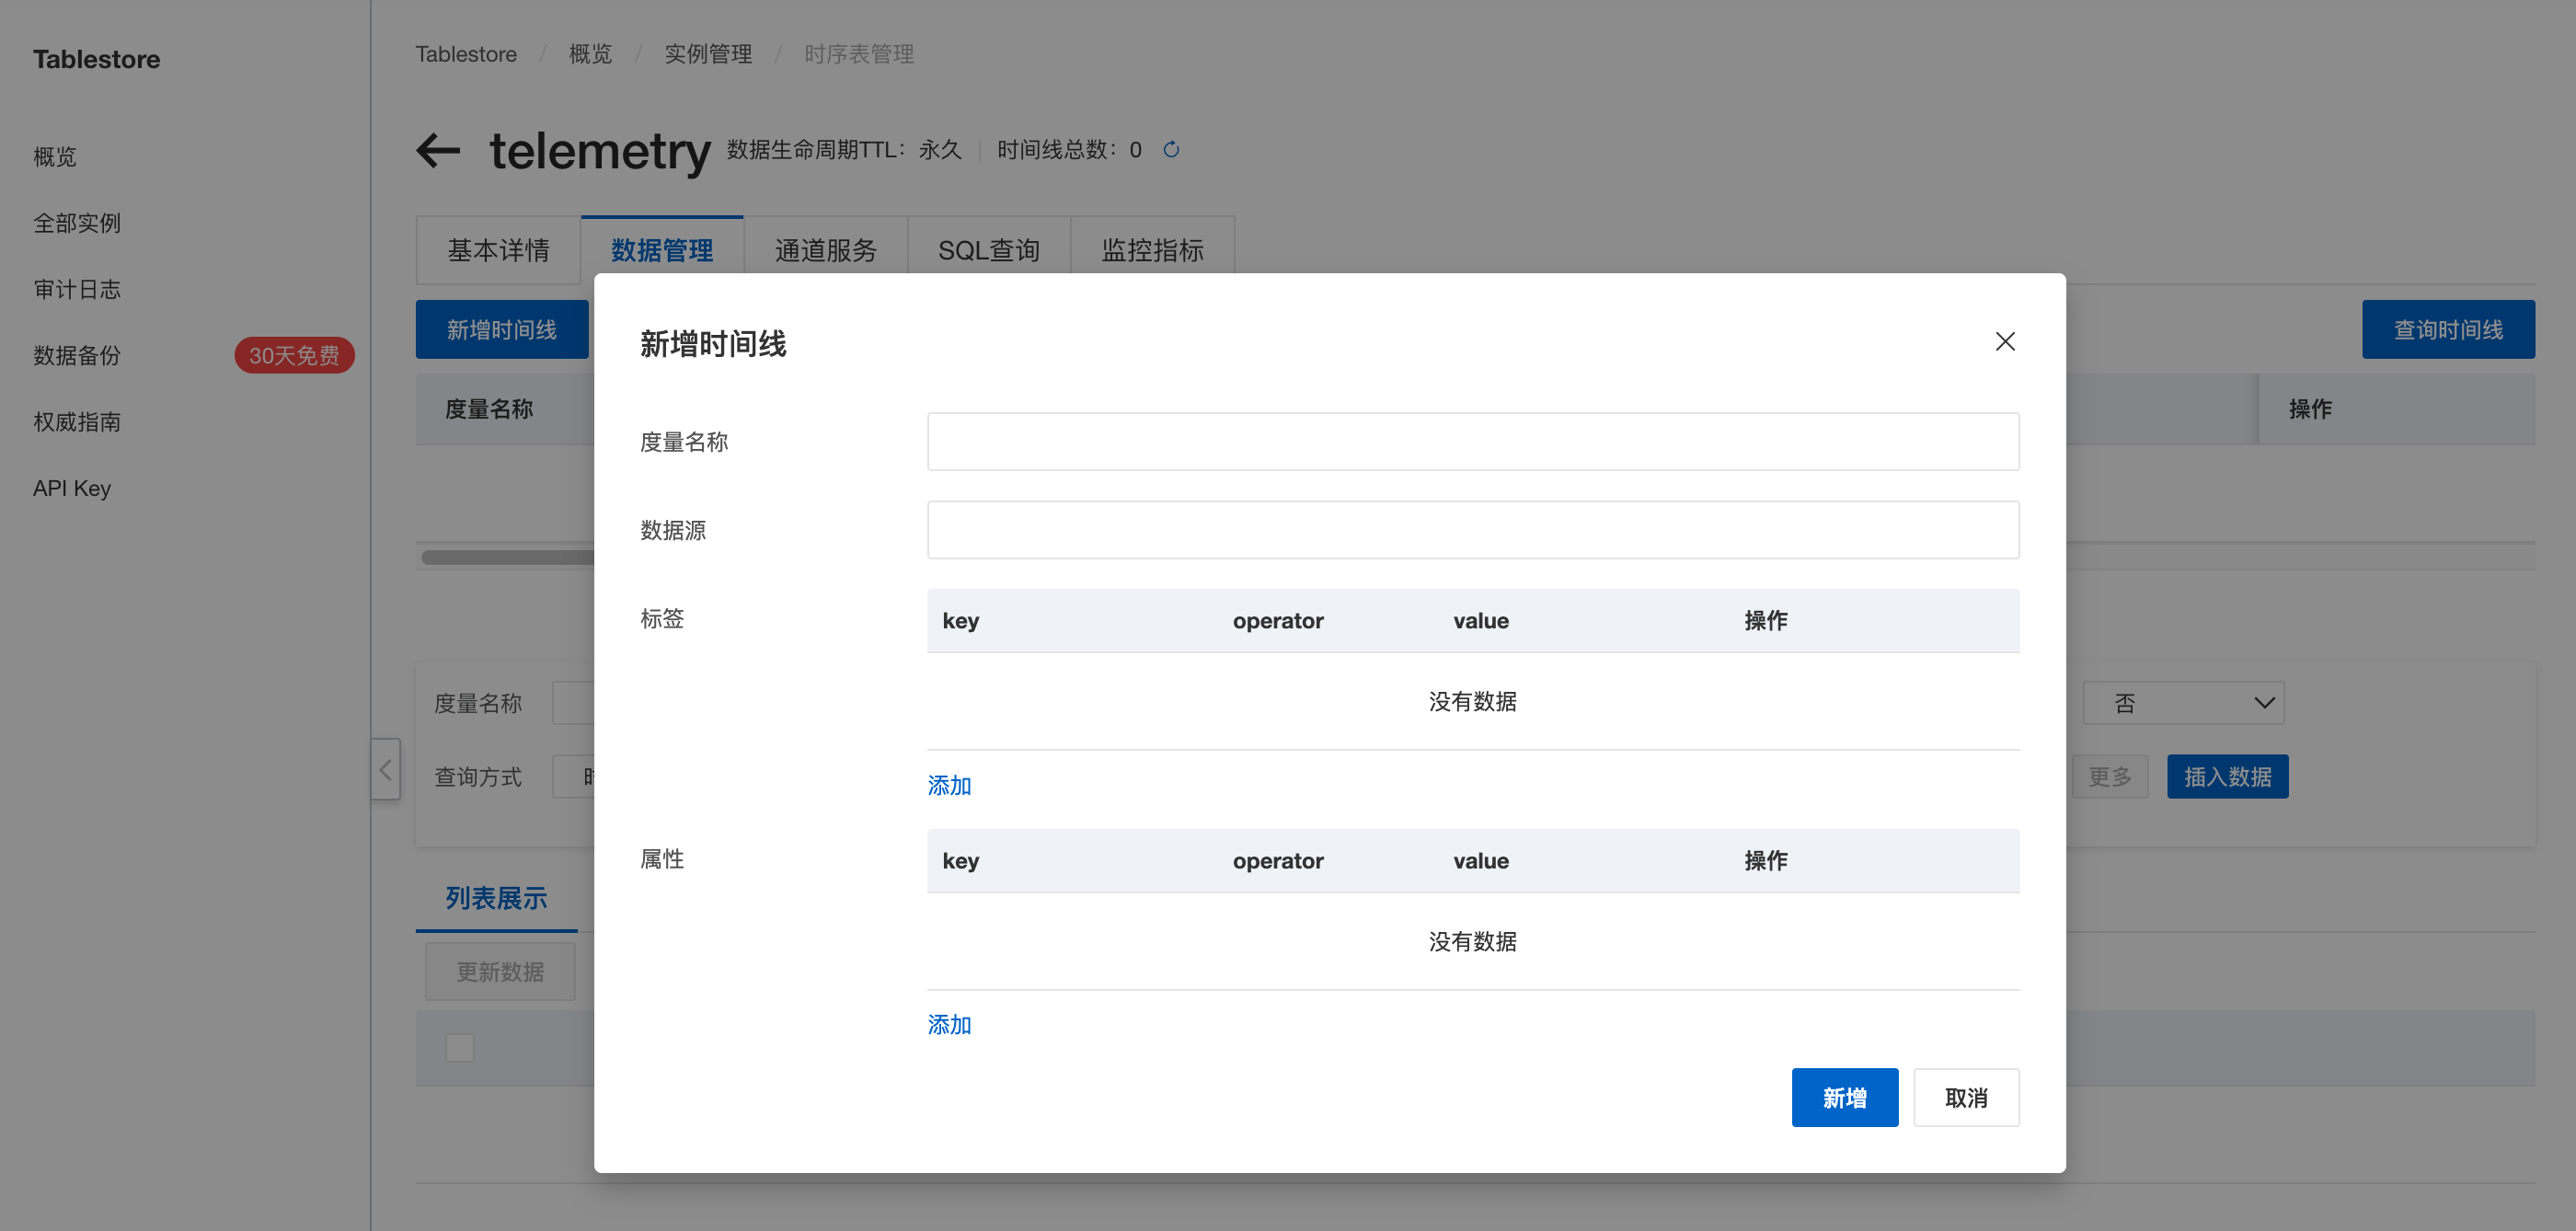Select the 列表展示 tab
Image resolution: width=2576 pixels, height=1231 pixels.
(x=496, y=898)
